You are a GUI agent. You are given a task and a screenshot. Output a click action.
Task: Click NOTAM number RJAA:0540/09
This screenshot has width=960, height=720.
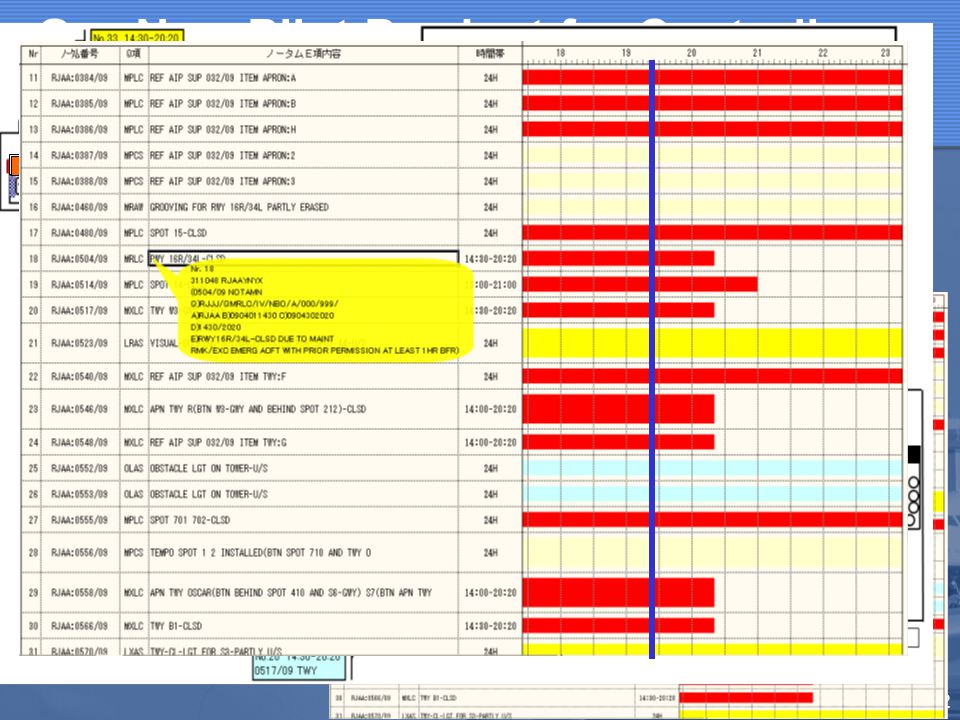coord(80,377)
